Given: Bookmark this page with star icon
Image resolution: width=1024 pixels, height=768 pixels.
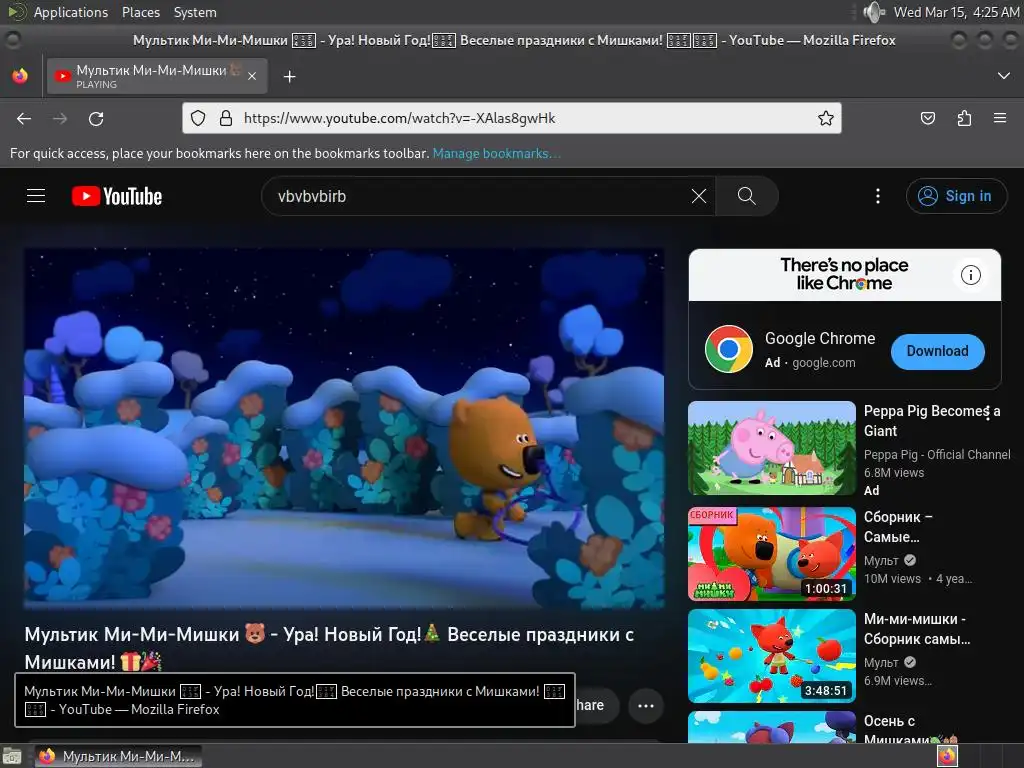Looking at the screenshot, I should (825, 118).
